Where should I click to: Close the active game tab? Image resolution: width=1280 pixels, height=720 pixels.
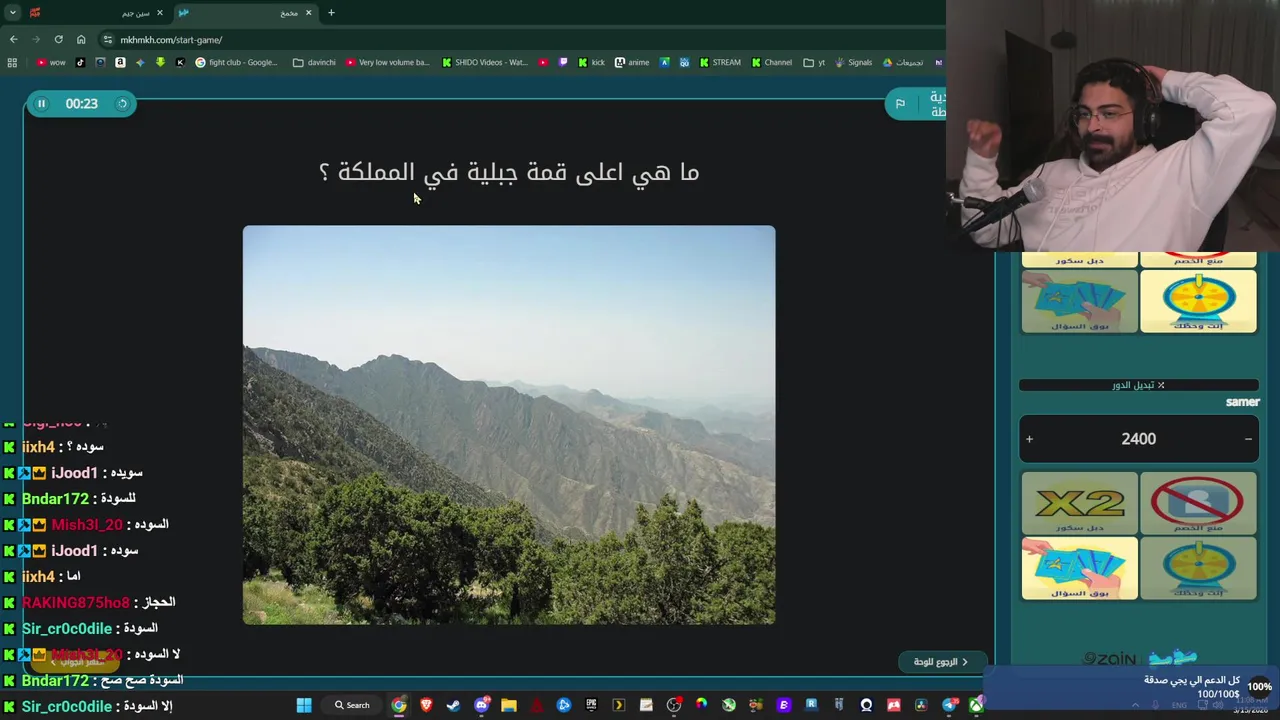pyautogui.click(x=308, y=13)
